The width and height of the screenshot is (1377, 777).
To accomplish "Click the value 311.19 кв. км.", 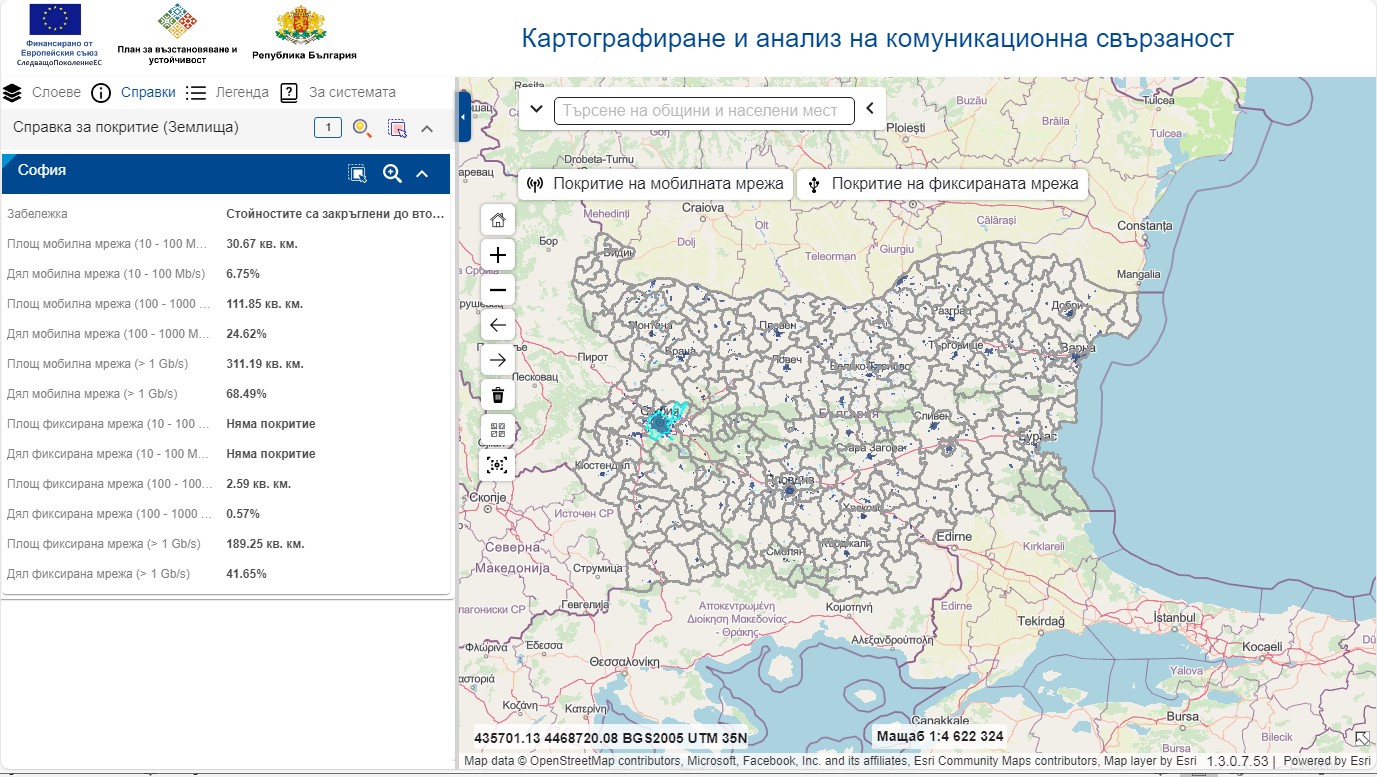I will [265, 364].
